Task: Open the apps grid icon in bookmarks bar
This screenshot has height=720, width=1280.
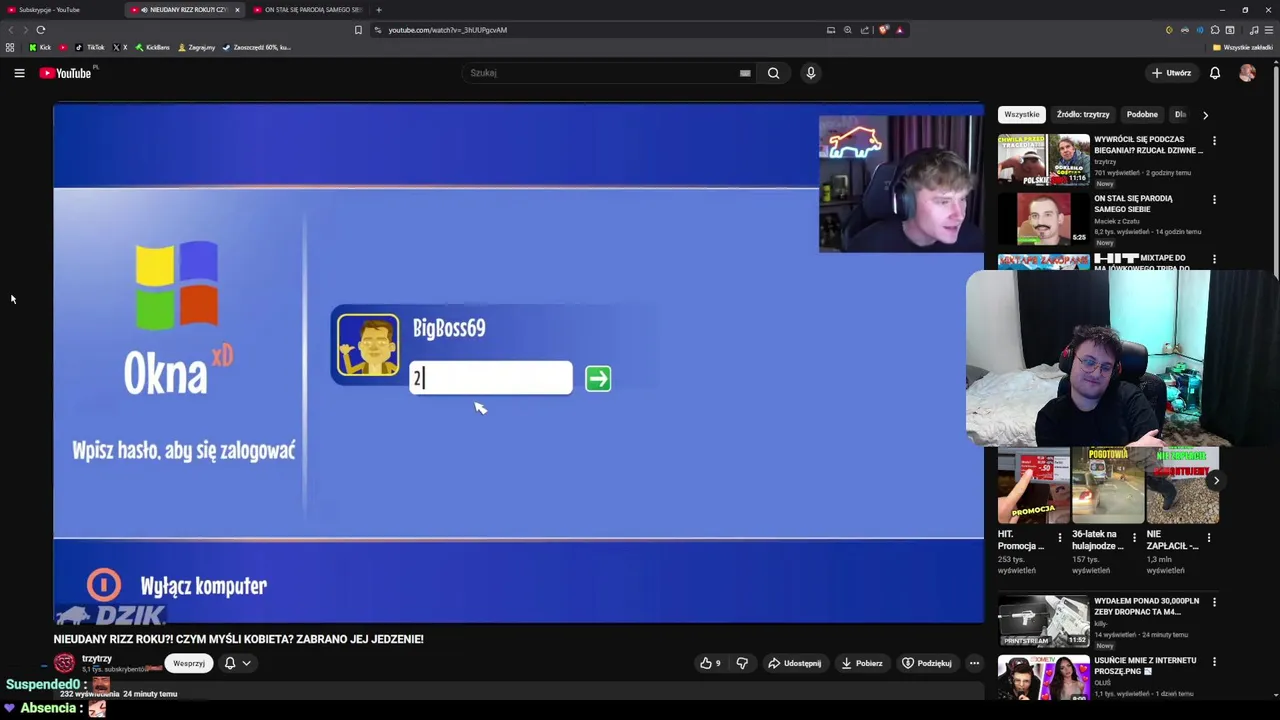Action: [x=10, y=47]
